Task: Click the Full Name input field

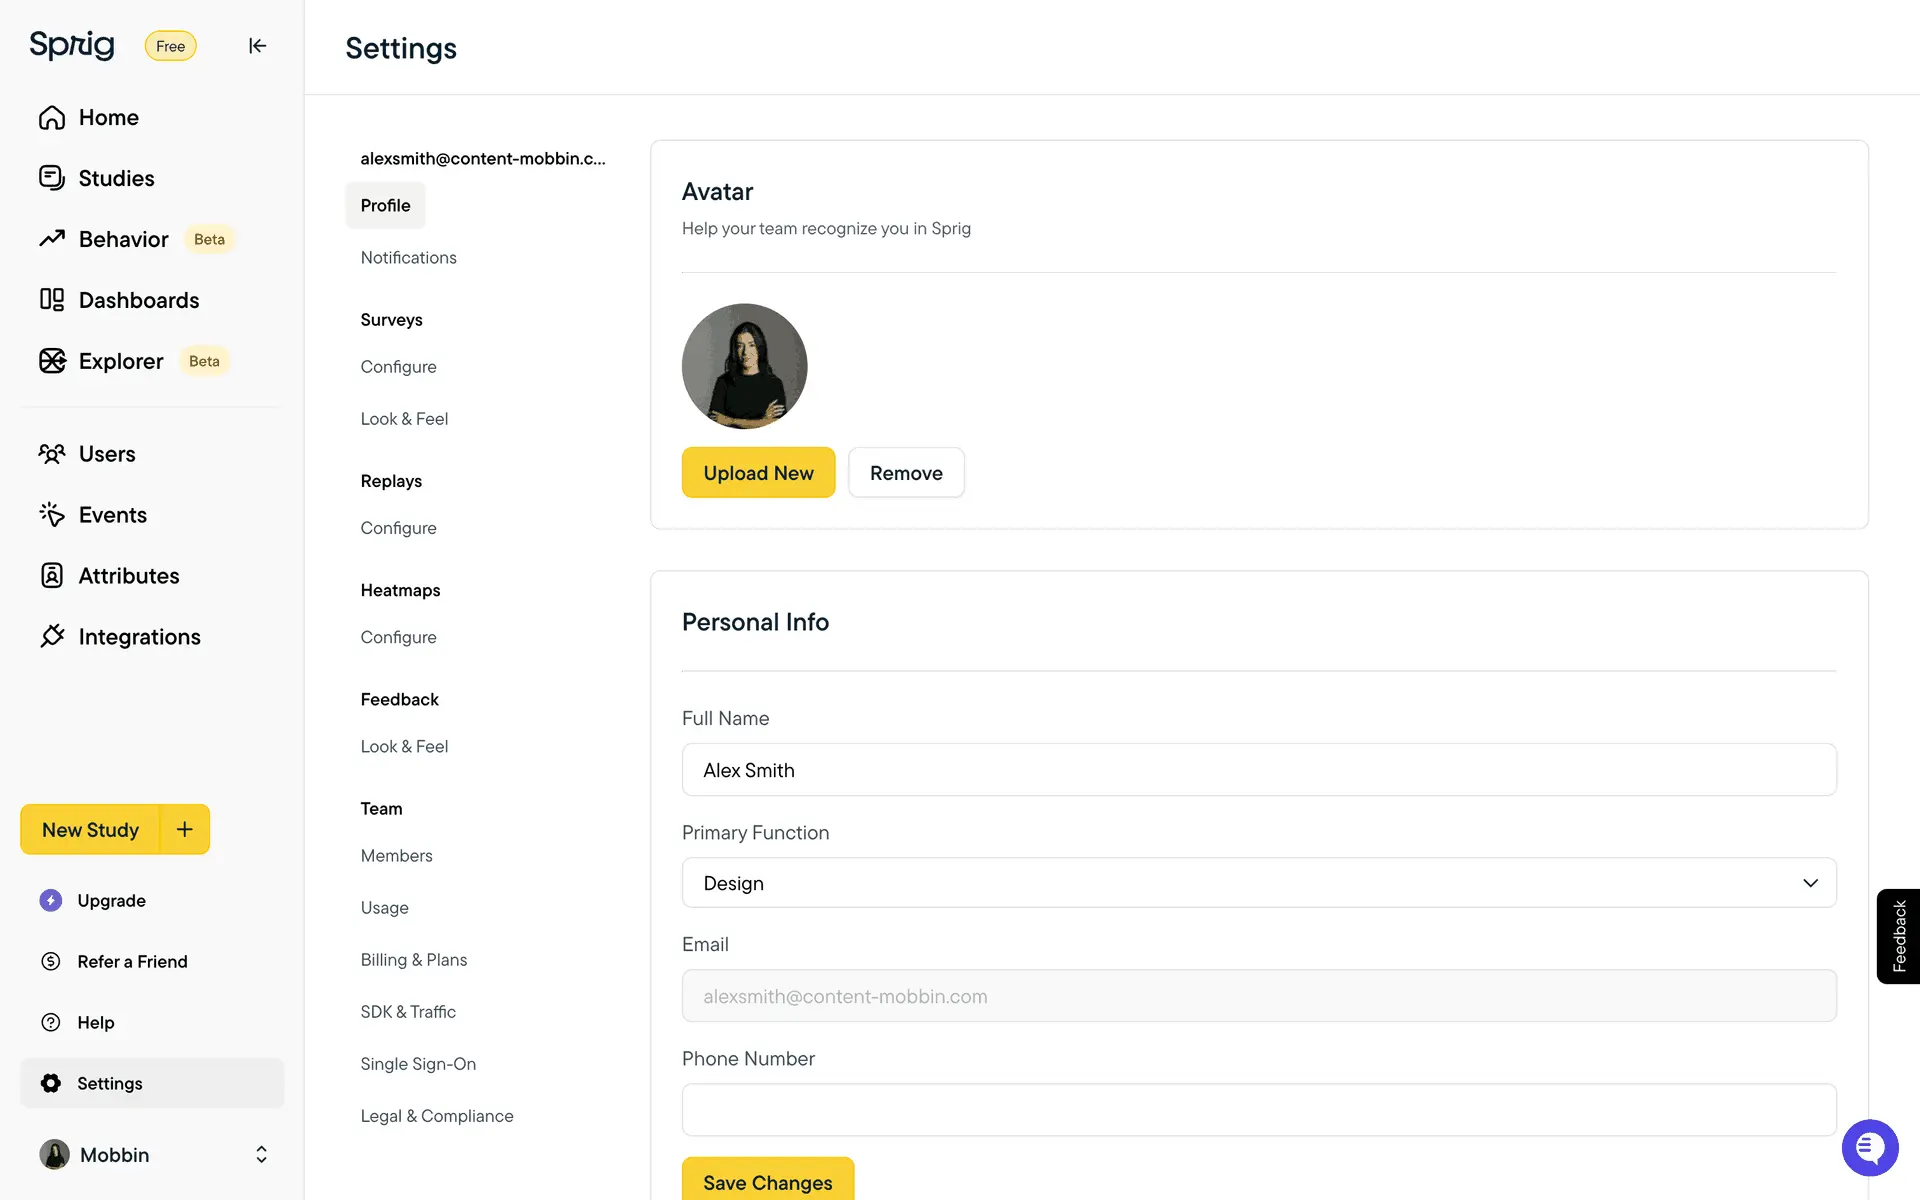Action: tap(1258, 770)
